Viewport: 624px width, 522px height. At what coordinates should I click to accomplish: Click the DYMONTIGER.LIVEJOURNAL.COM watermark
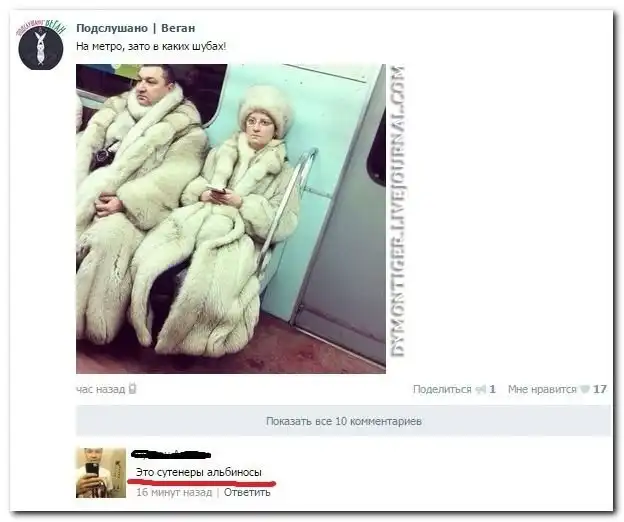point(397,211)
